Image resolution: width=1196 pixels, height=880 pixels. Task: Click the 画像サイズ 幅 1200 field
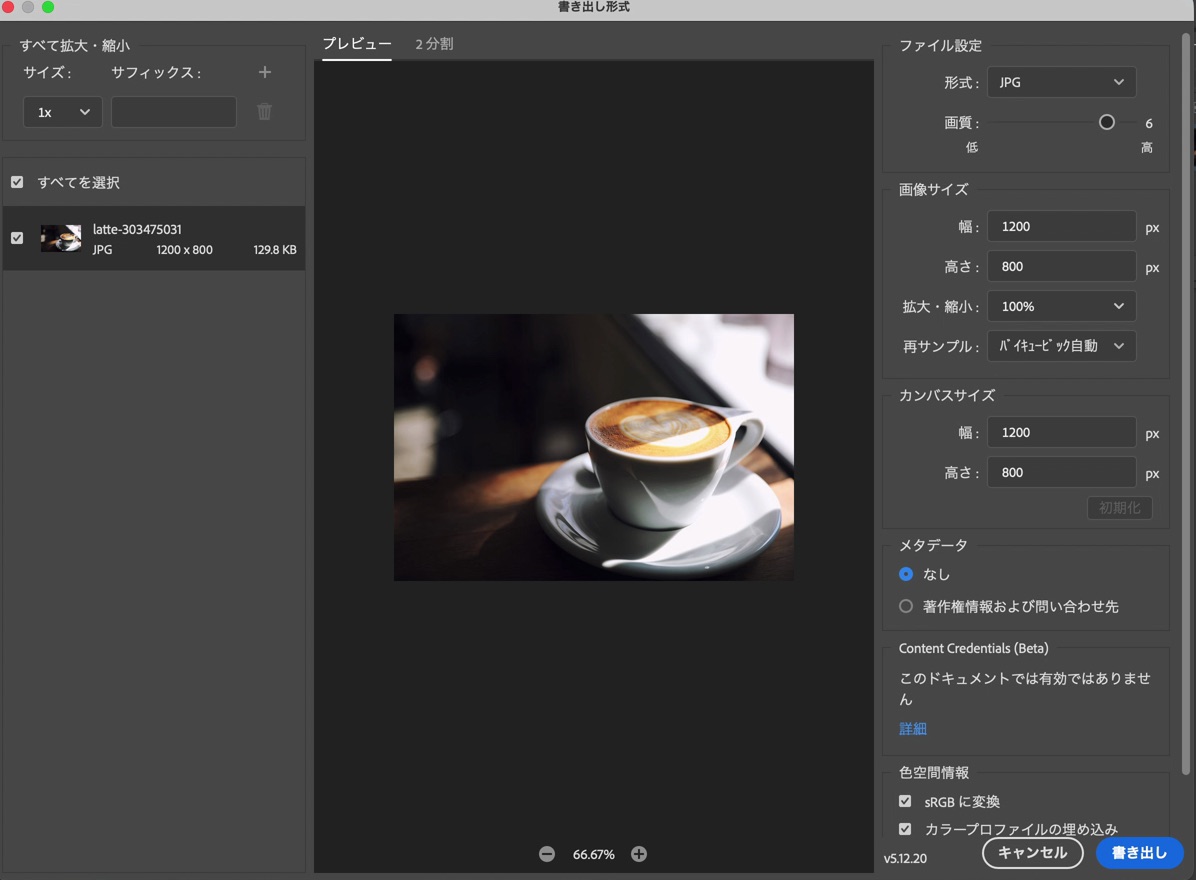[x=1061, y=226]
